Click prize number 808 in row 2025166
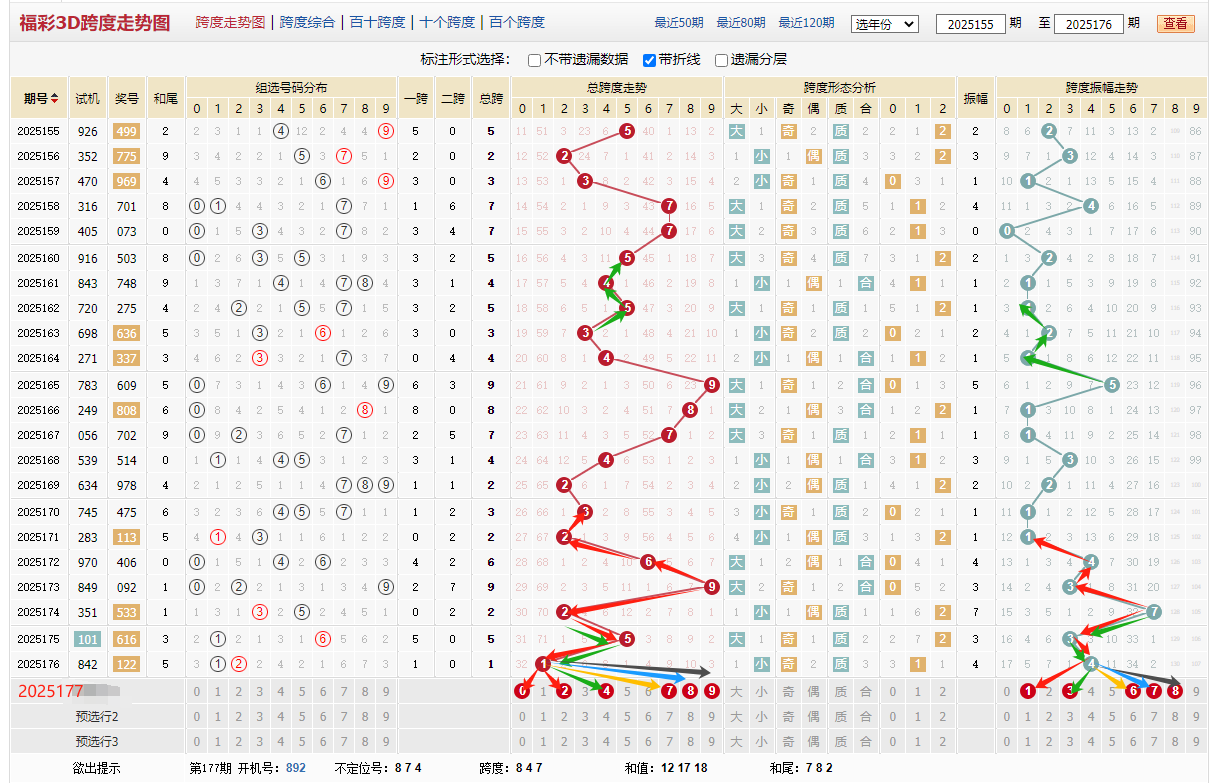 coord(127,409)
